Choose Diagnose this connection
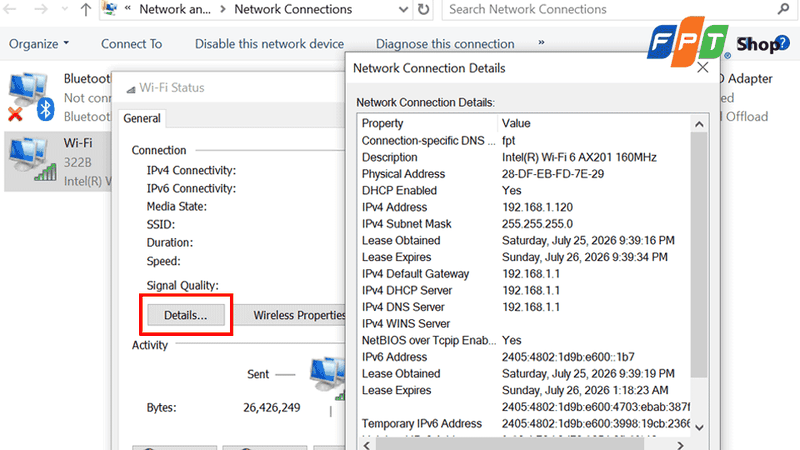800x450 pixels. (x=445, y=44)
